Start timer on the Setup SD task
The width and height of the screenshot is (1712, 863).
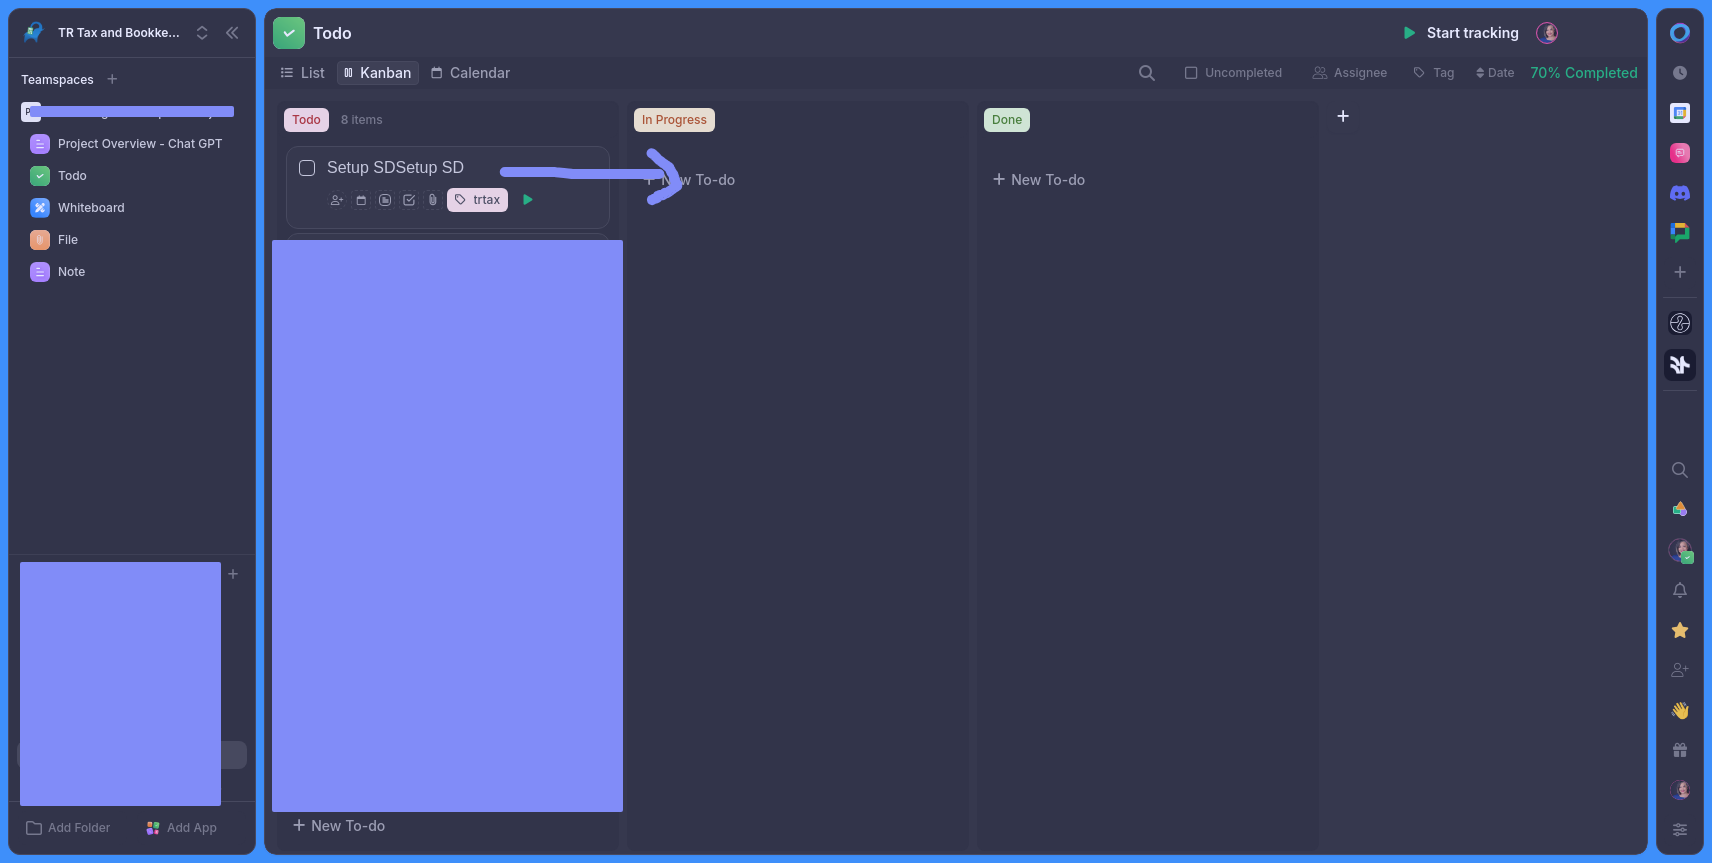(x=528, y=200)
